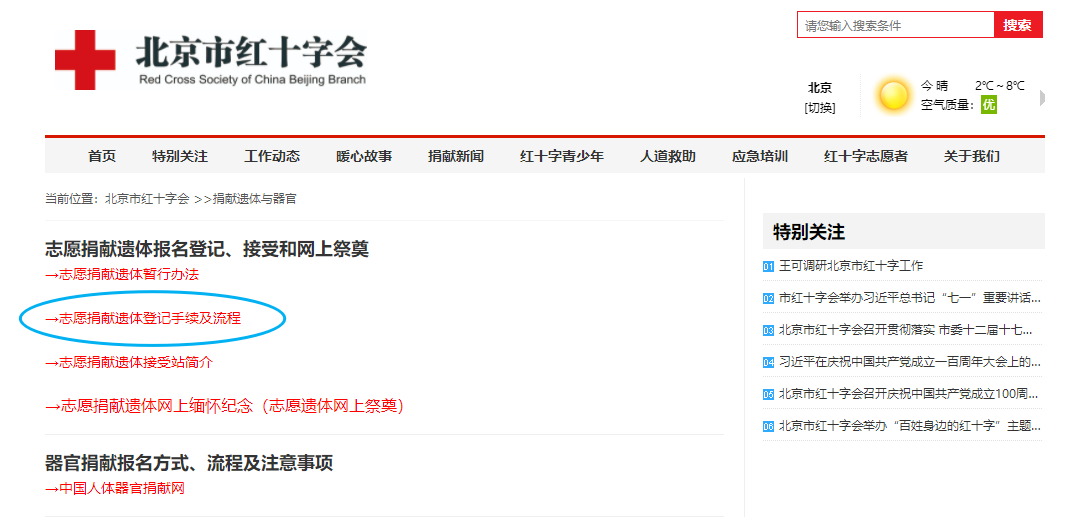The image size is (1066, 531).
Task: Open news about 习近平总书记“七一”重要讲话
Action: [x=910, y=298]
